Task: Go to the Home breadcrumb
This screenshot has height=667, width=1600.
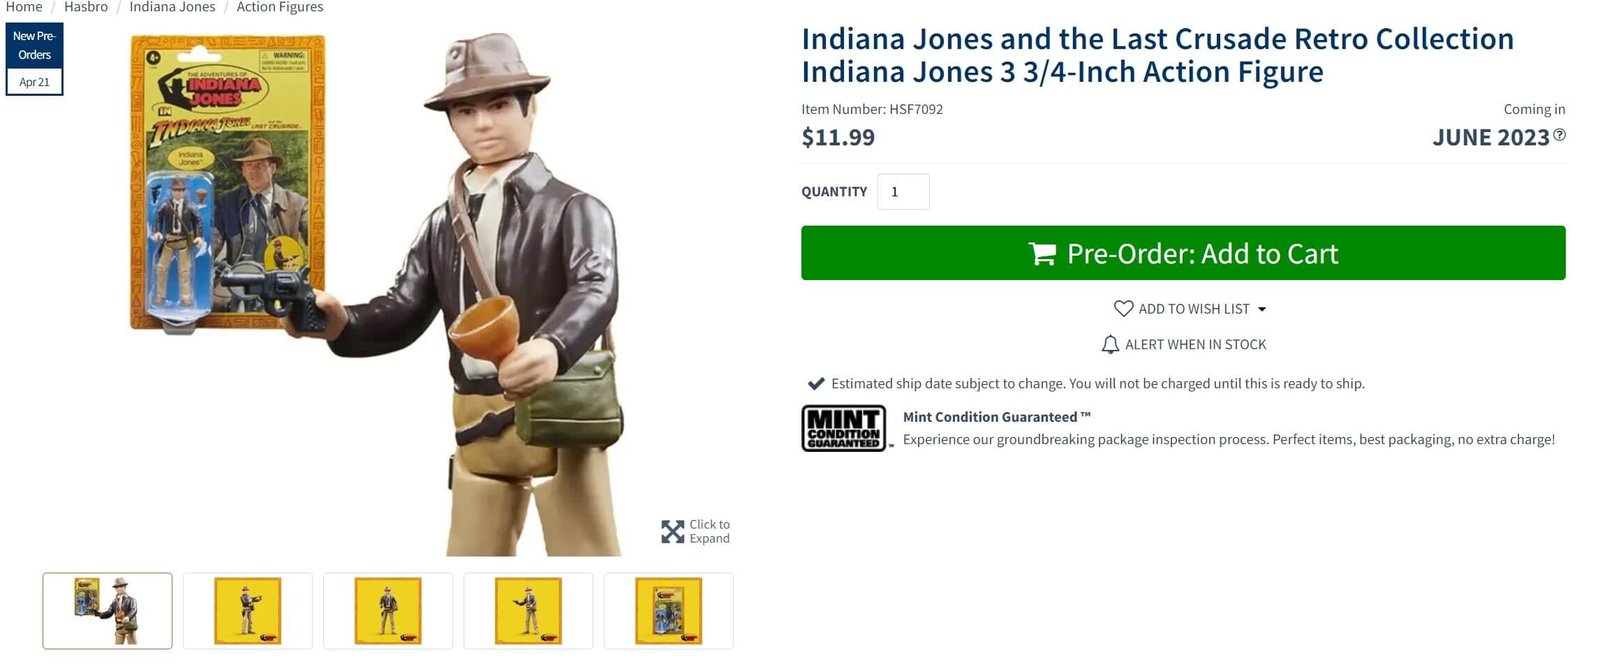Action: click(x=24, y=7)
